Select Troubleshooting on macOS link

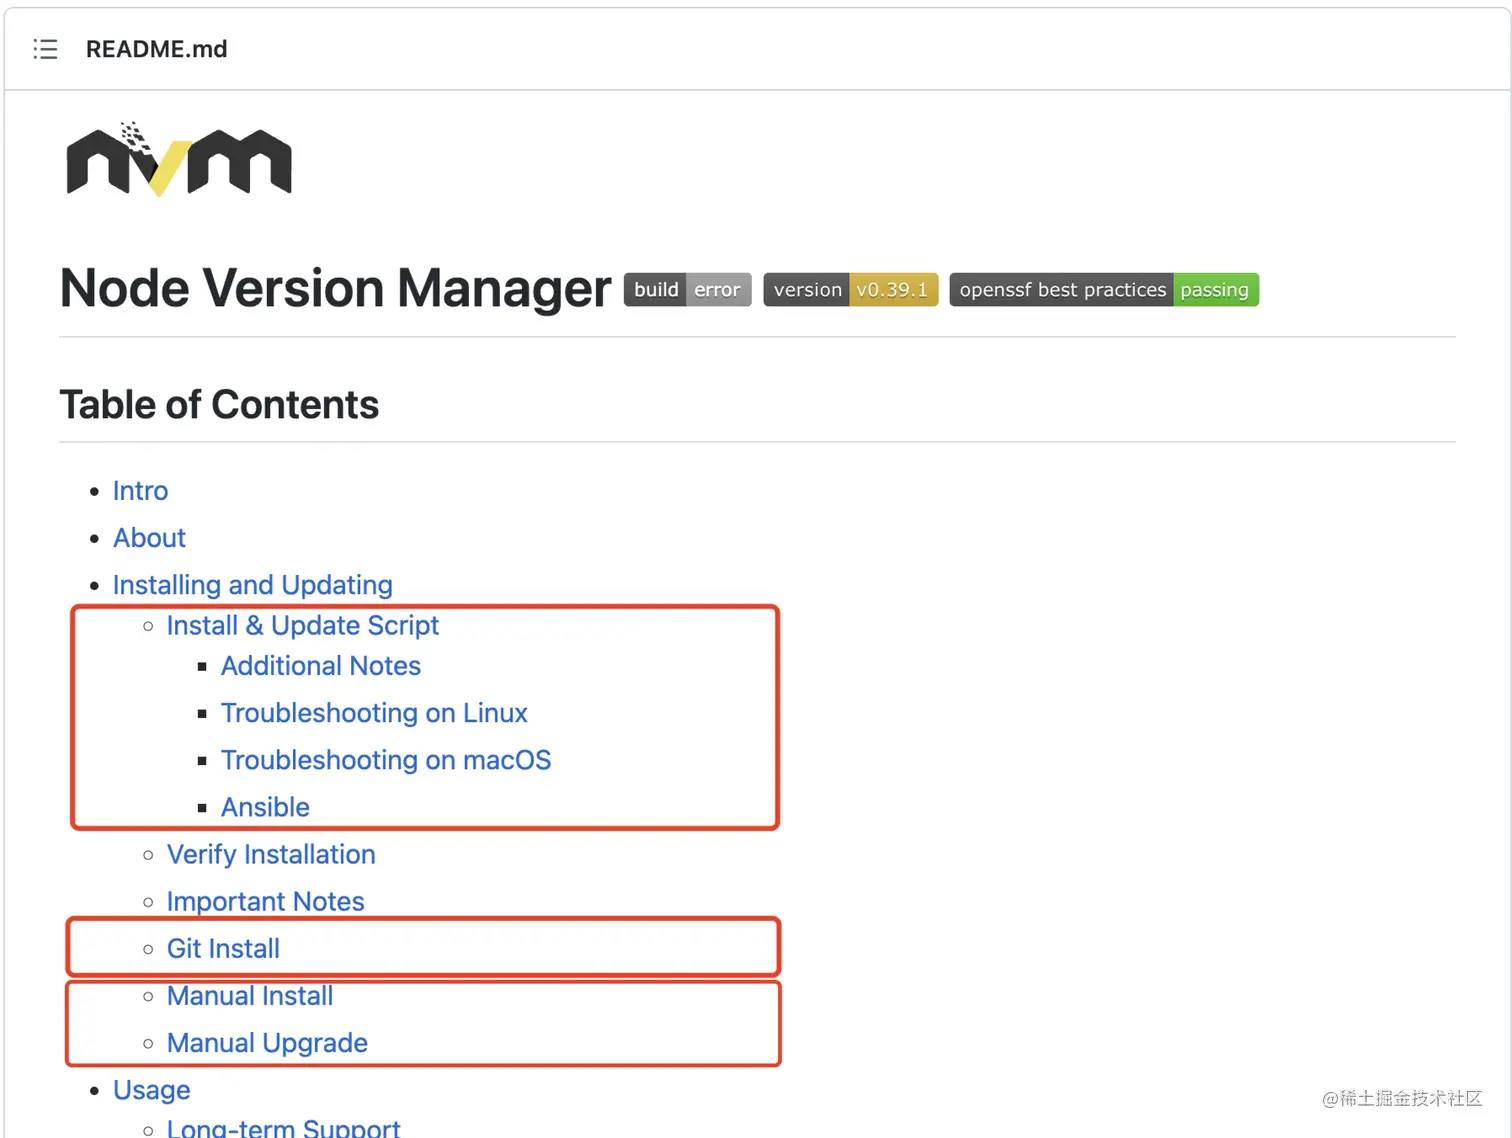coord(385,760)
